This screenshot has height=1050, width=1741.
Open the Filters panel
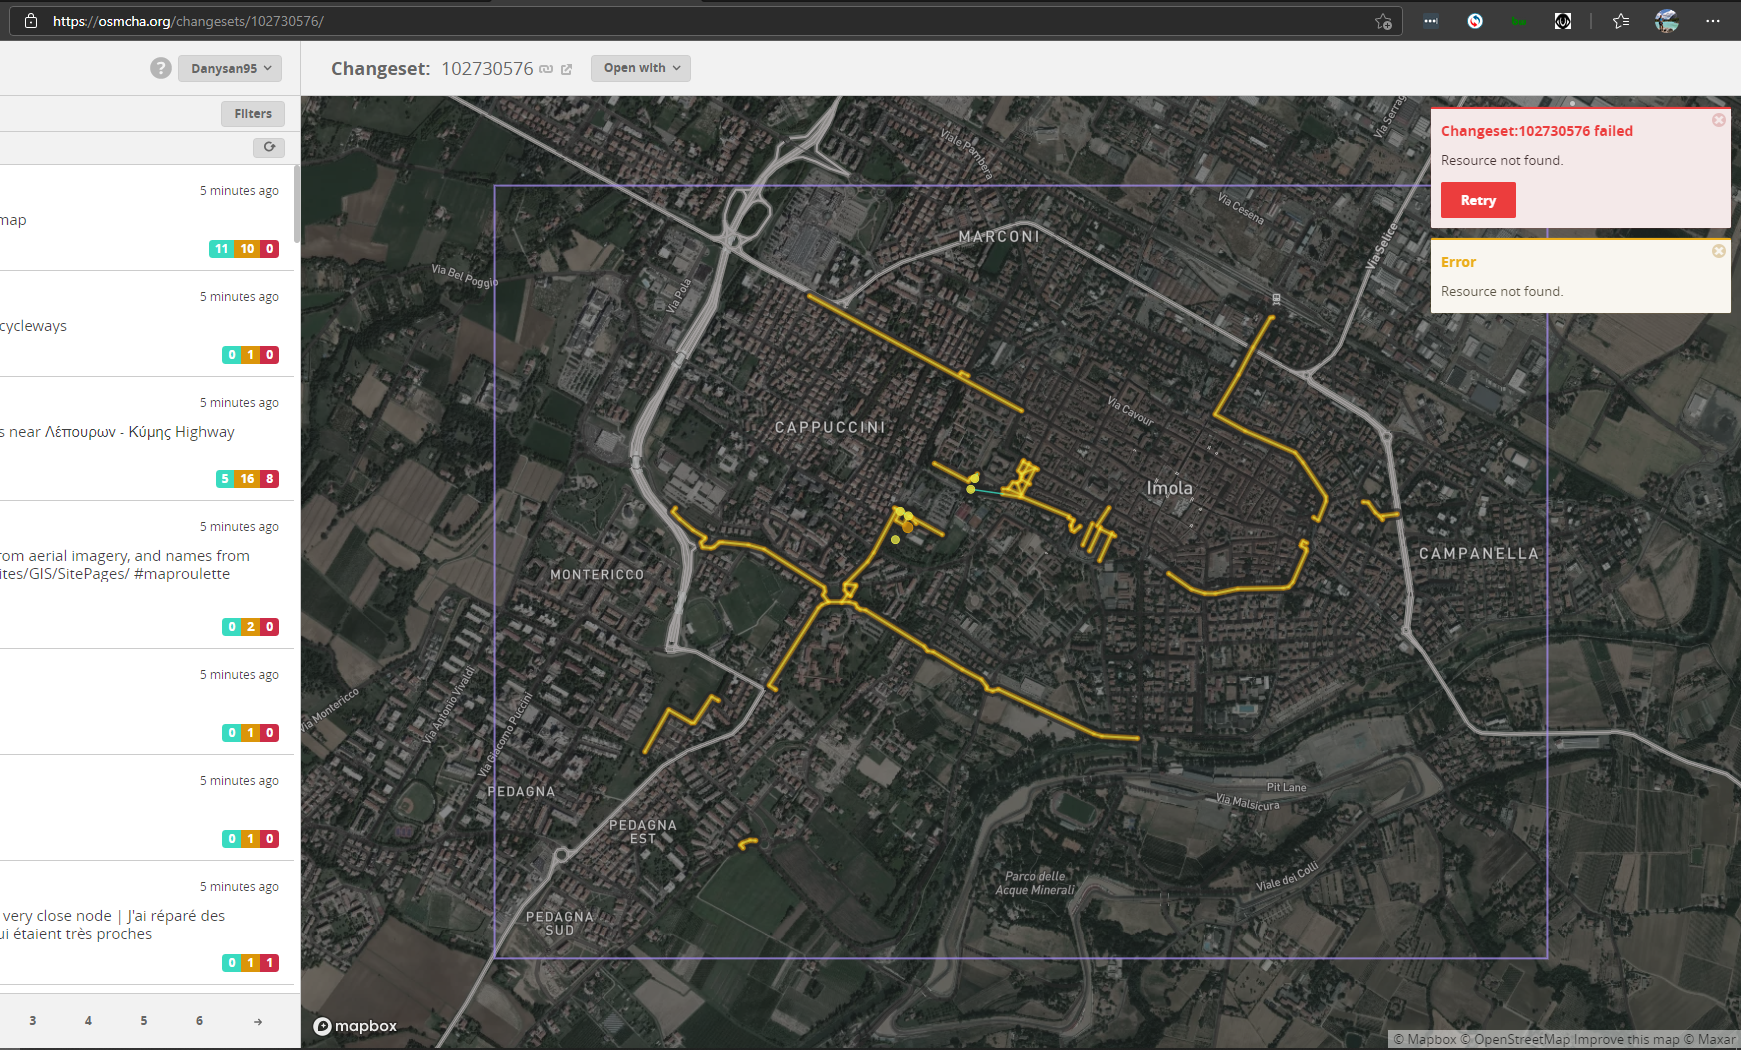pyautogui.click(x=253, y=114)
